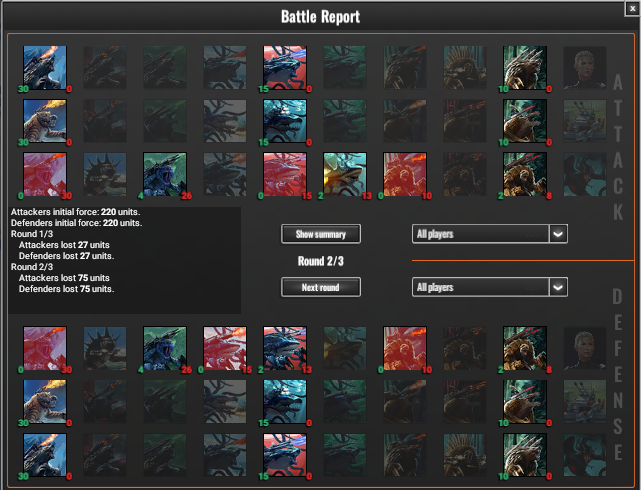Click the dimmed commander portrait in Defense section
This screenshot has height=490, width=641.
pos(585,348)
